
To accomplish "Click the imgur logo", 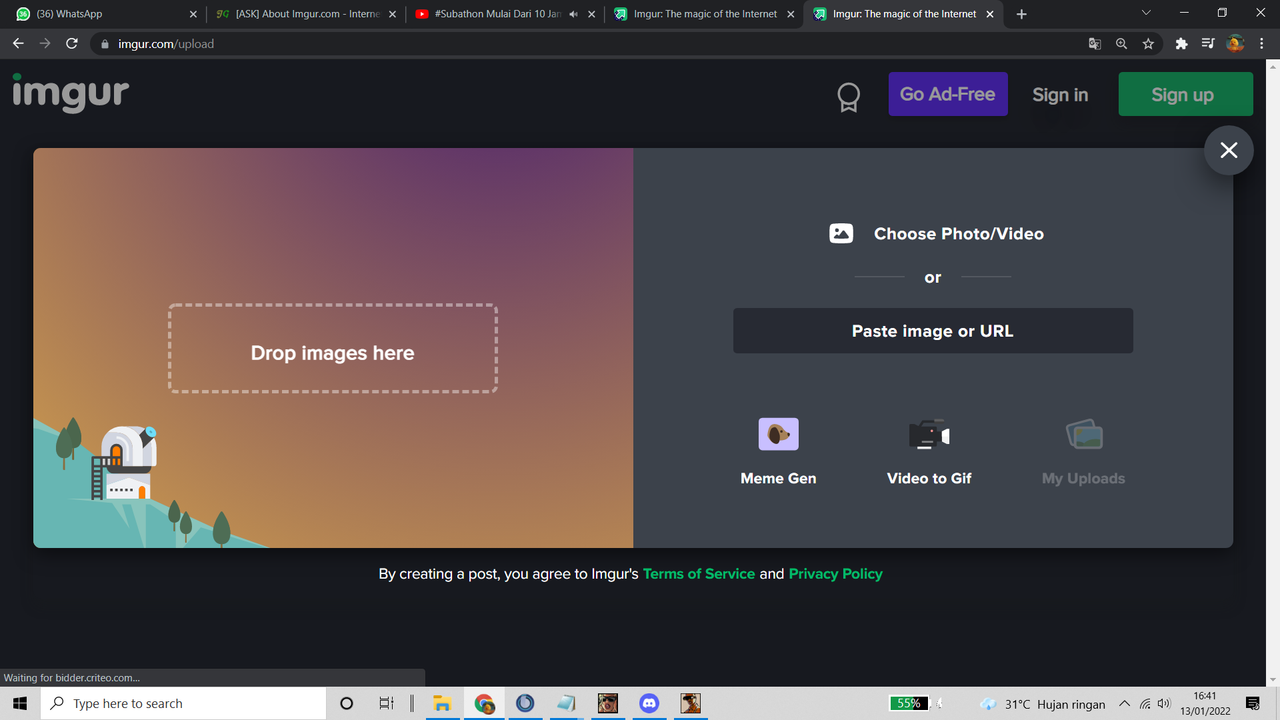I will click(71, 92).
